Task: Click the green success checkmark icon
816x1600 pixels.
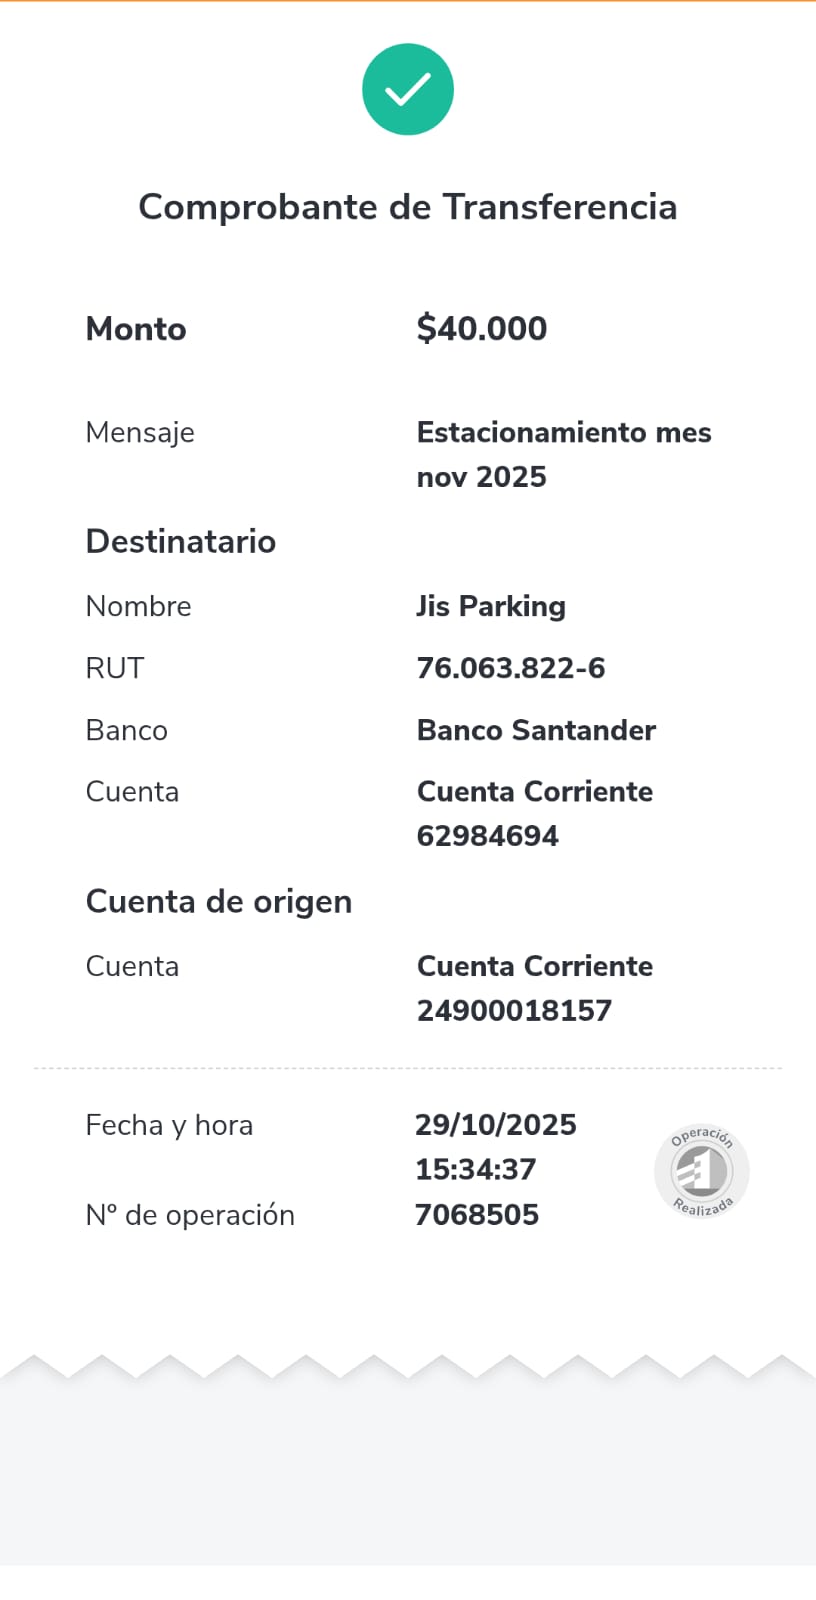Action: pos(408,89)
